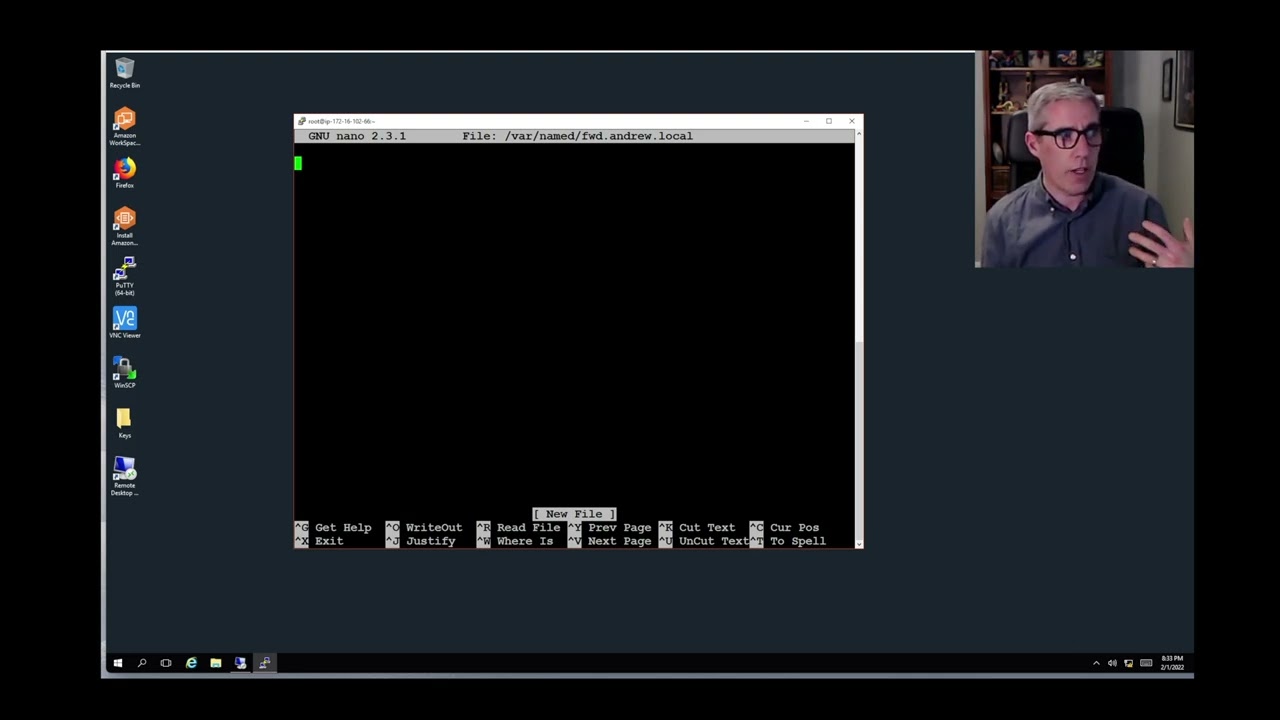Click the ^R Read File shortcut label

(x=518, y=528)
